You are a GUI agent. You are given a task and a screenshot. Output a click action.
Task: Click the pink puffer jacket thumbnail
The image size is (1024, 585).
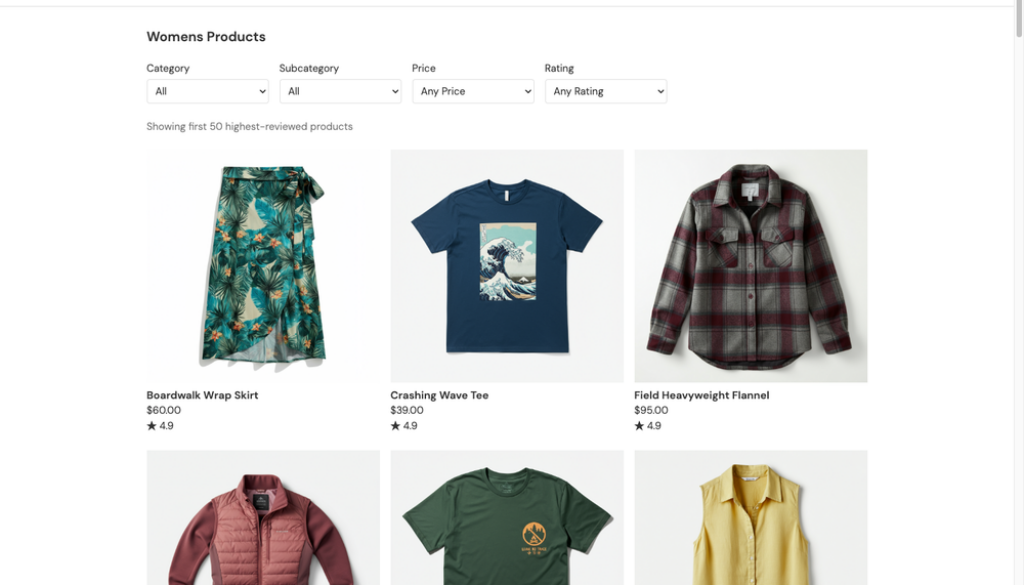click(x=262, y=518)
